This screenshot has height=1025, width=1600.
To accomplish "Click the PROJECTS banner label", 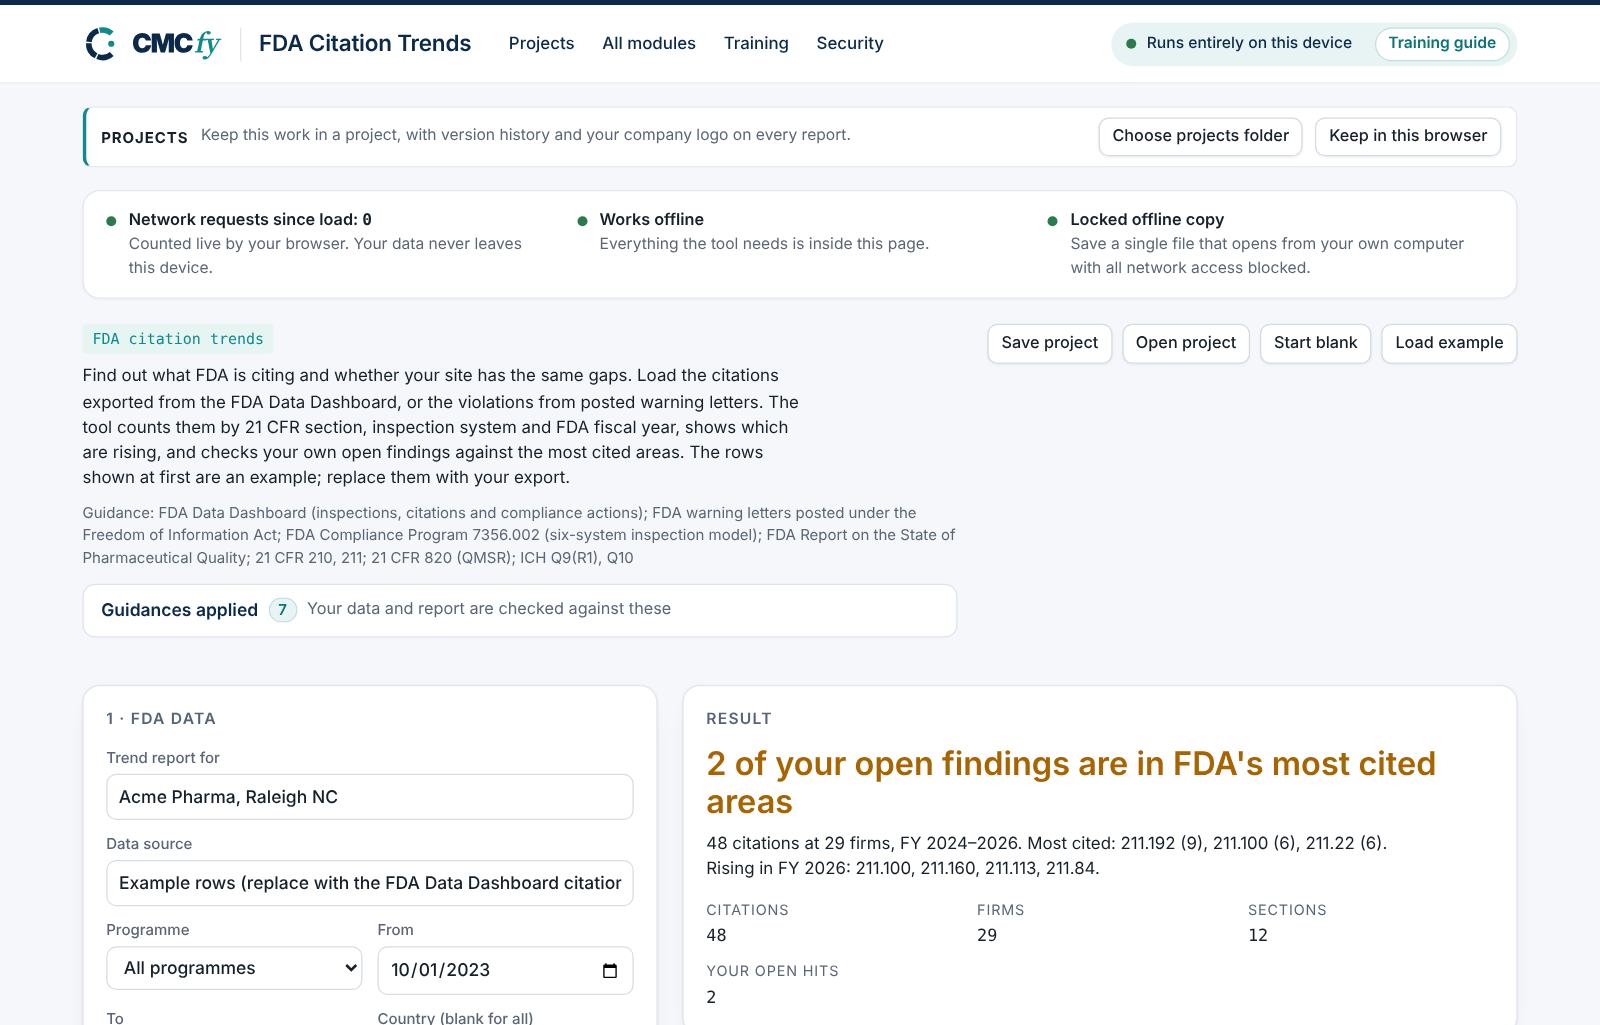I will (144, 137).
